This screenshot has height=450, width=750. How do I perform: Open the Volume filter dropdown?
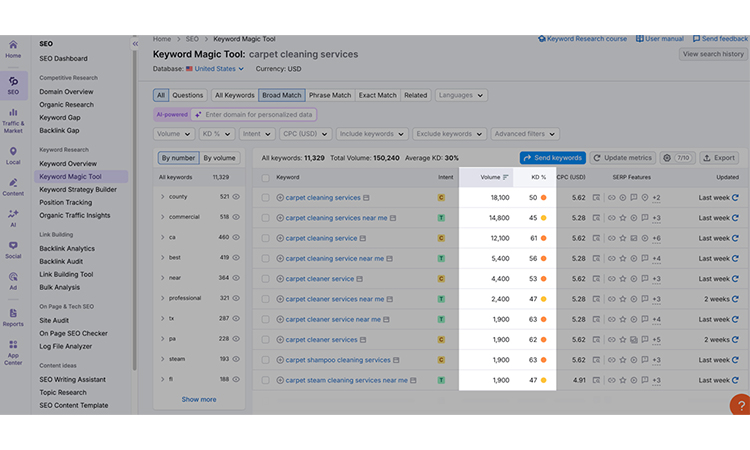click(174, 134)
